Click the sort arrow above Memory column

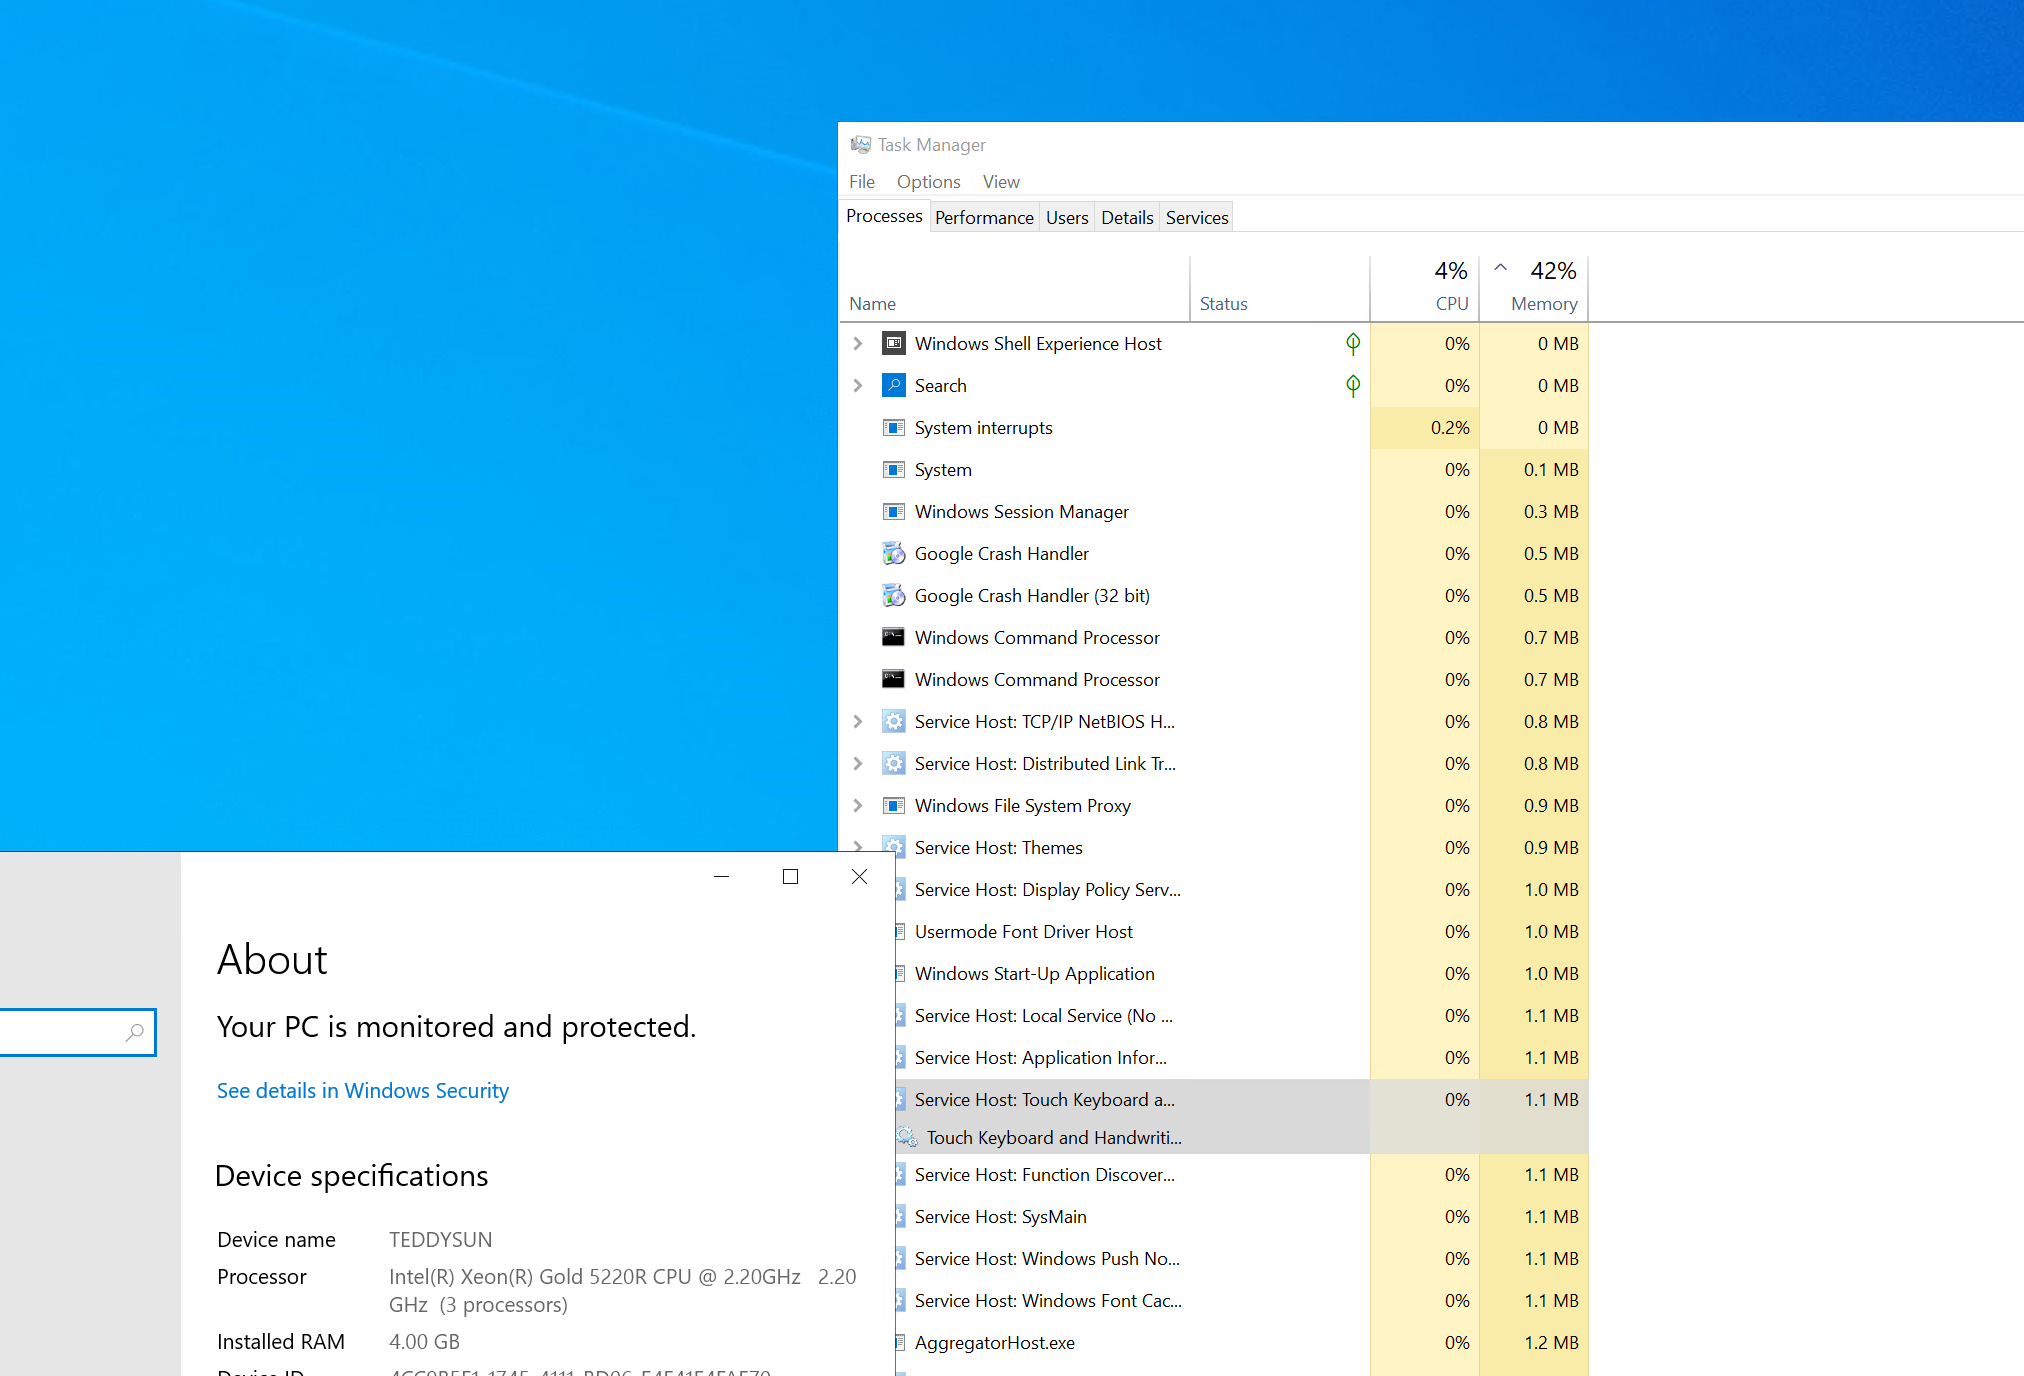pos(1500,267)
